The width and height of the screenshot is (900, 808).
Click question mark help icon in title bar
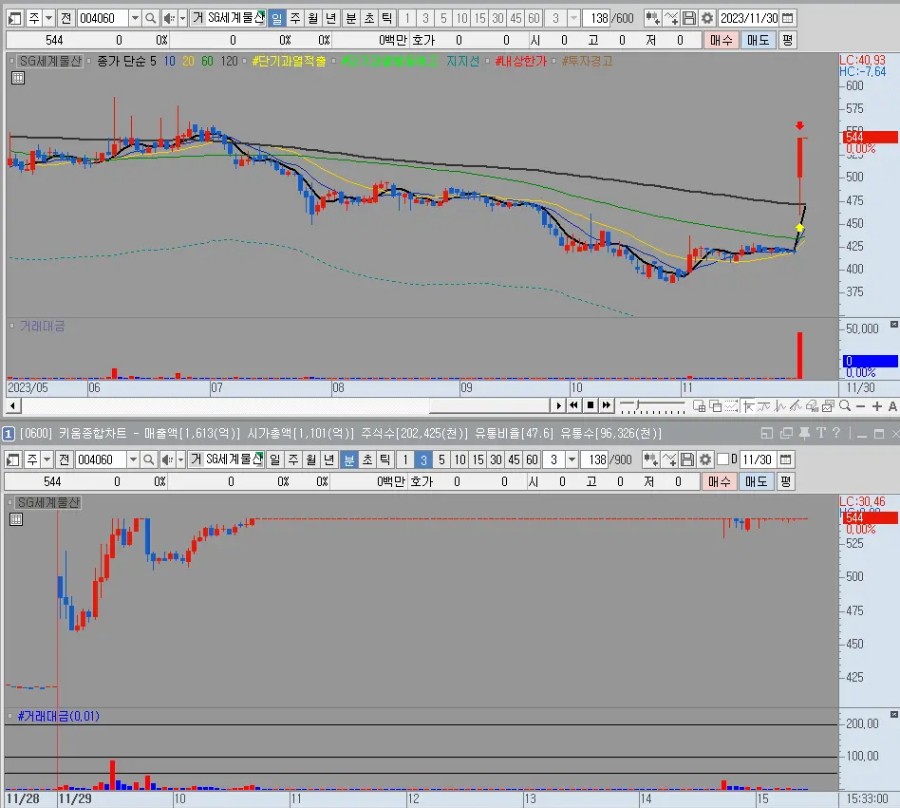(x=836, y=433)
